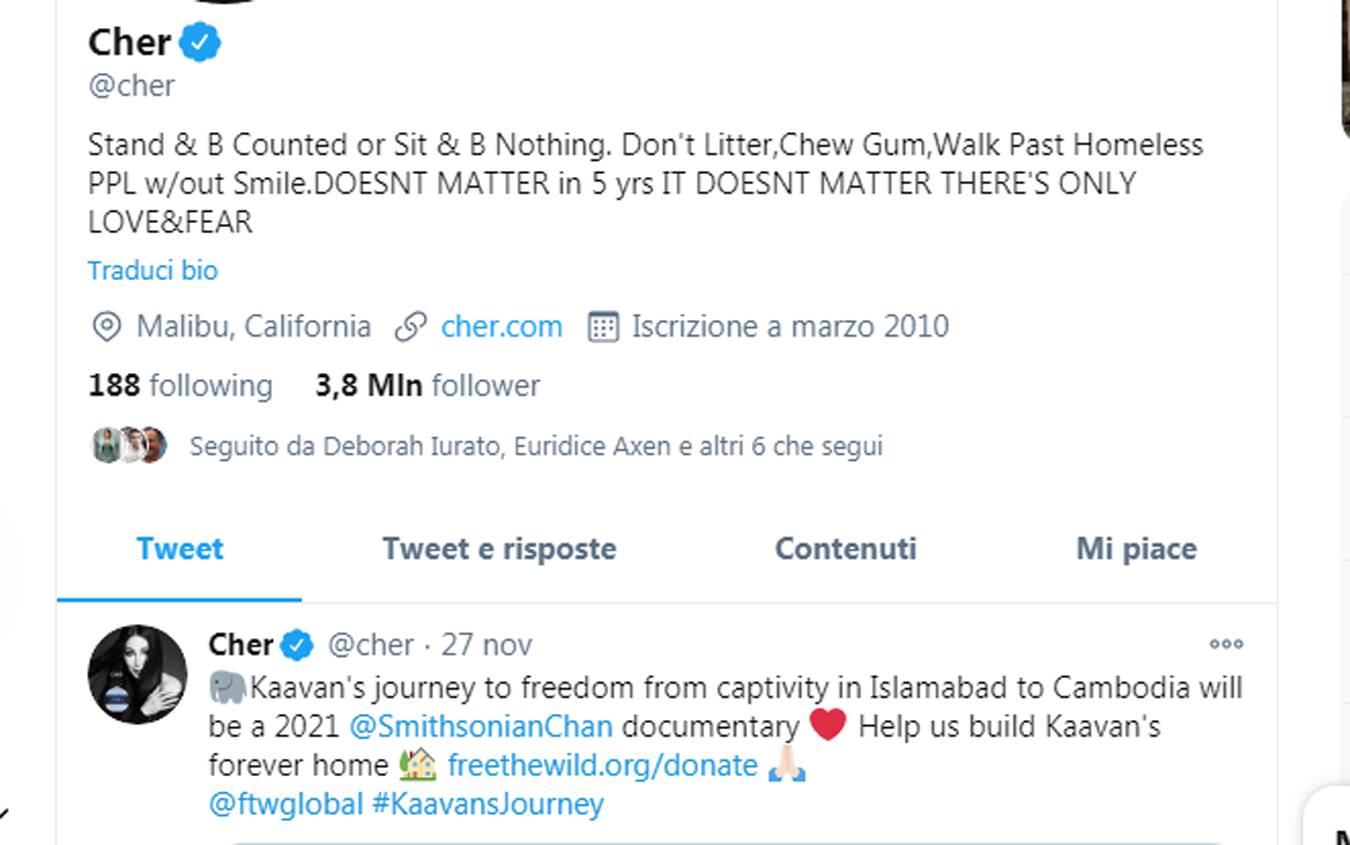Open the freethewild.org/donate link

[602, 766]
